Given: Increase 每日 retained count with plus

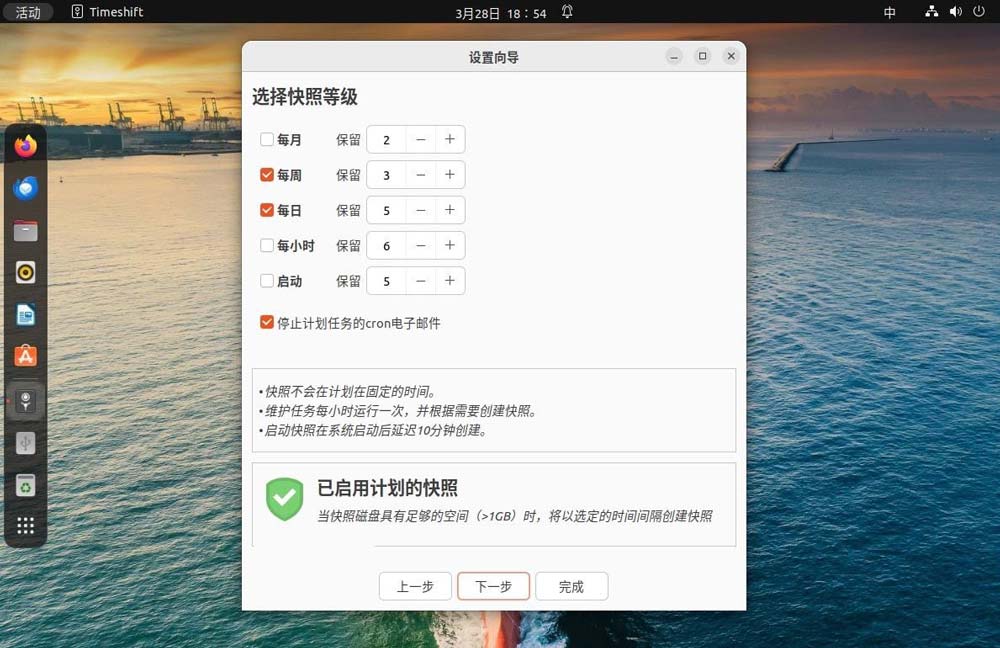Looking at the screenshot, I should pyautogui.click(x=450, y=210).
